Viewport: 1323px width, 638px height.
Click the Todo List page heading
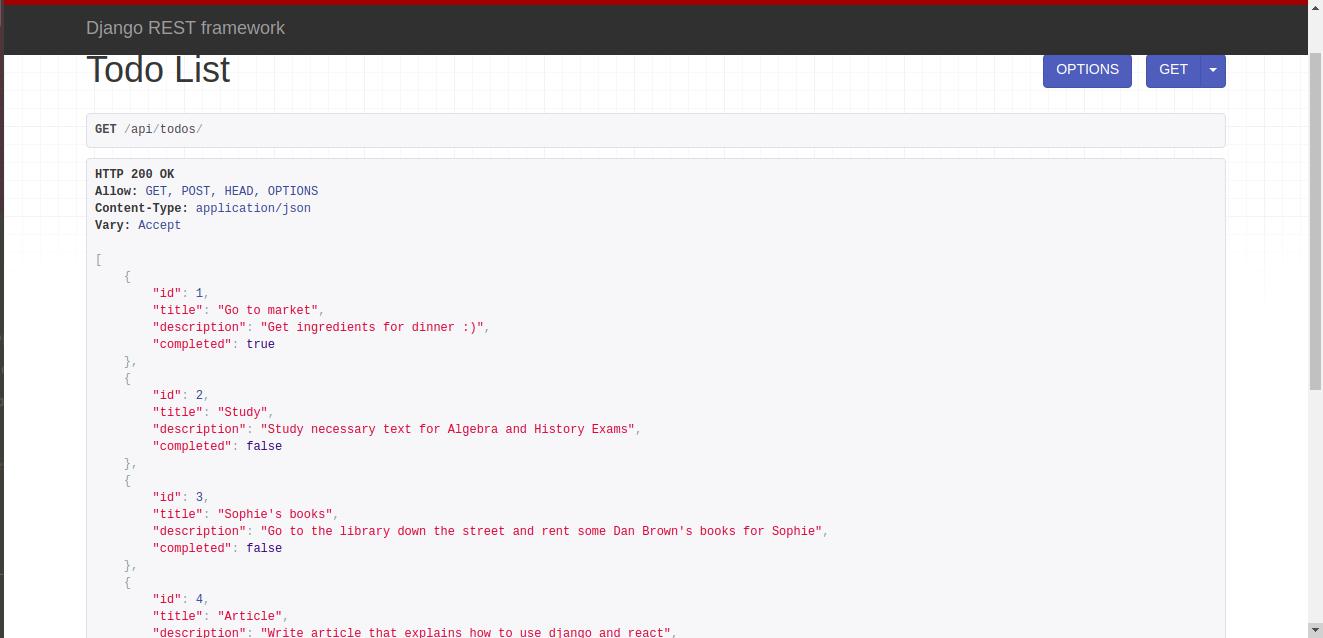tap(157, 69)
